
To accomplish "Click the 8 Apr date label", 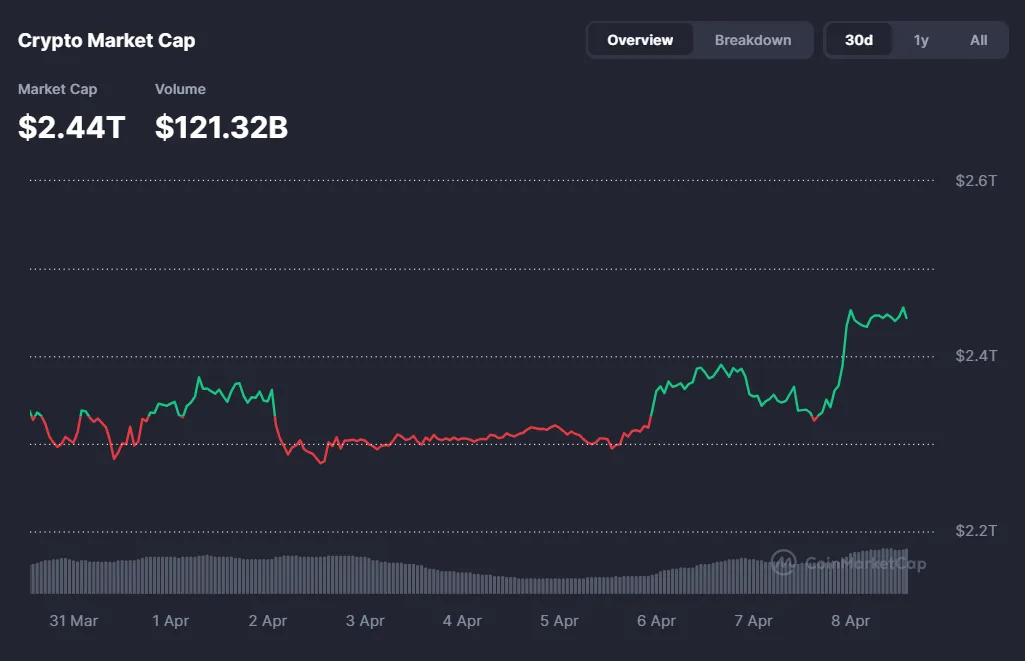I will 849,621.
